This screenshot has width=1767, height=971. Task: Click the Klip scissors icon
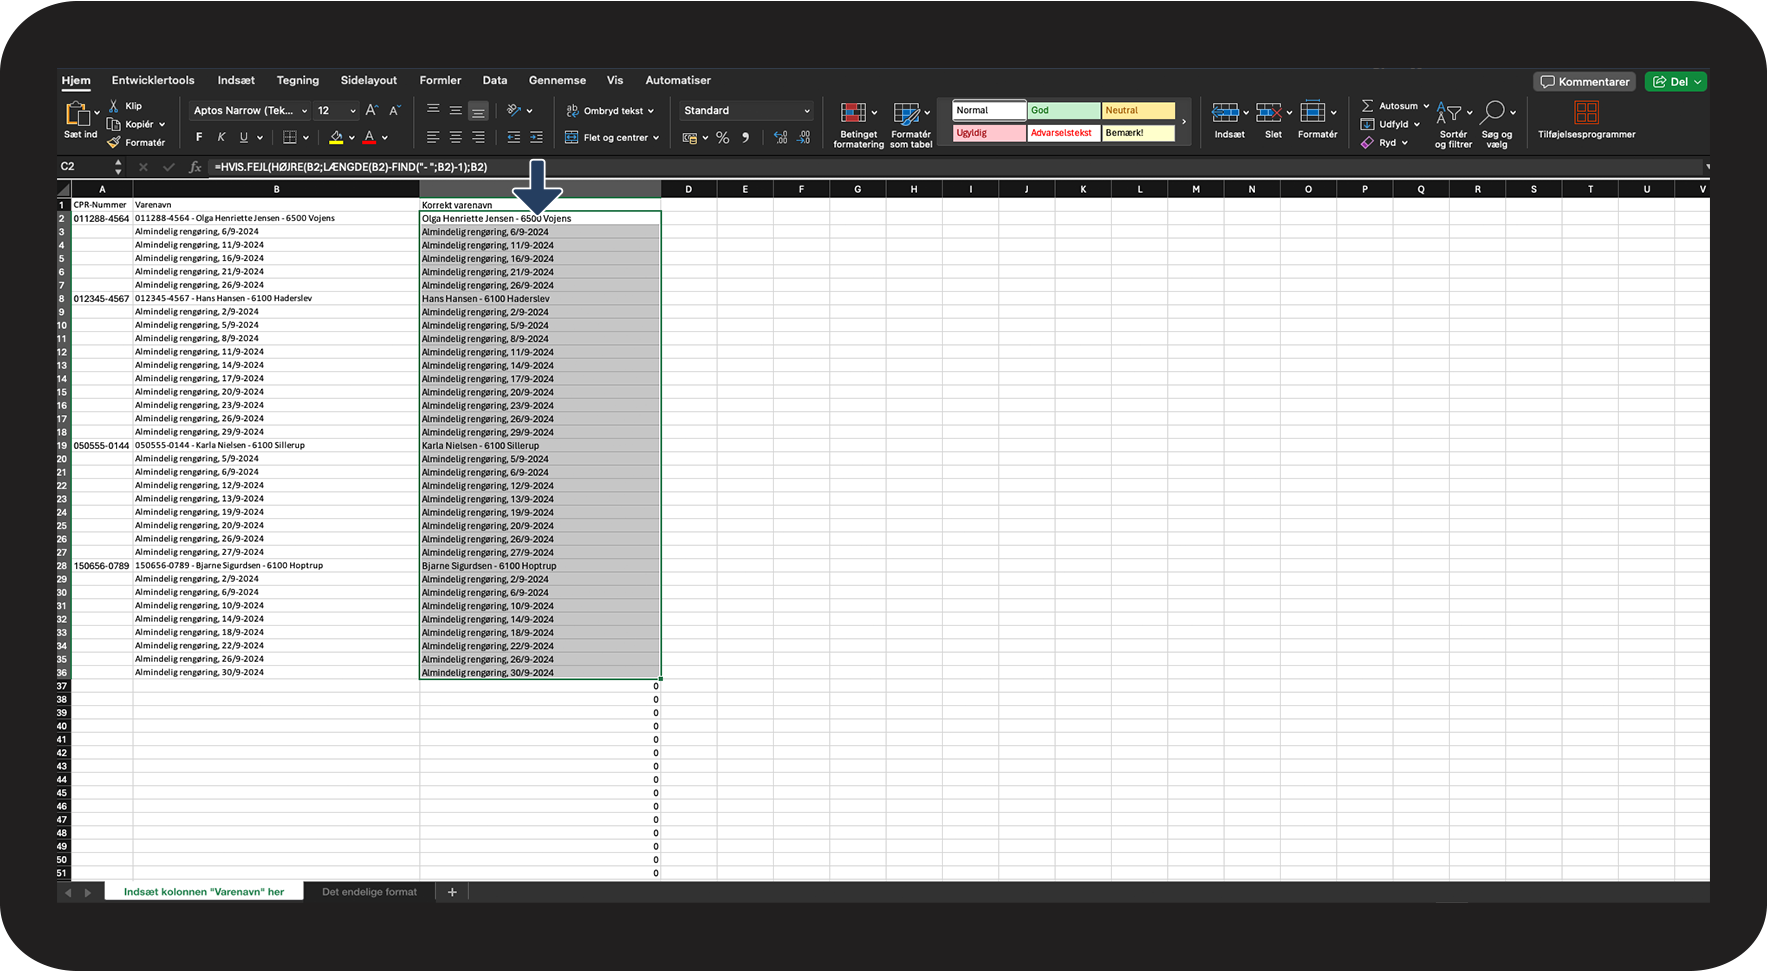pyautogui.click(x=114, y=106)
